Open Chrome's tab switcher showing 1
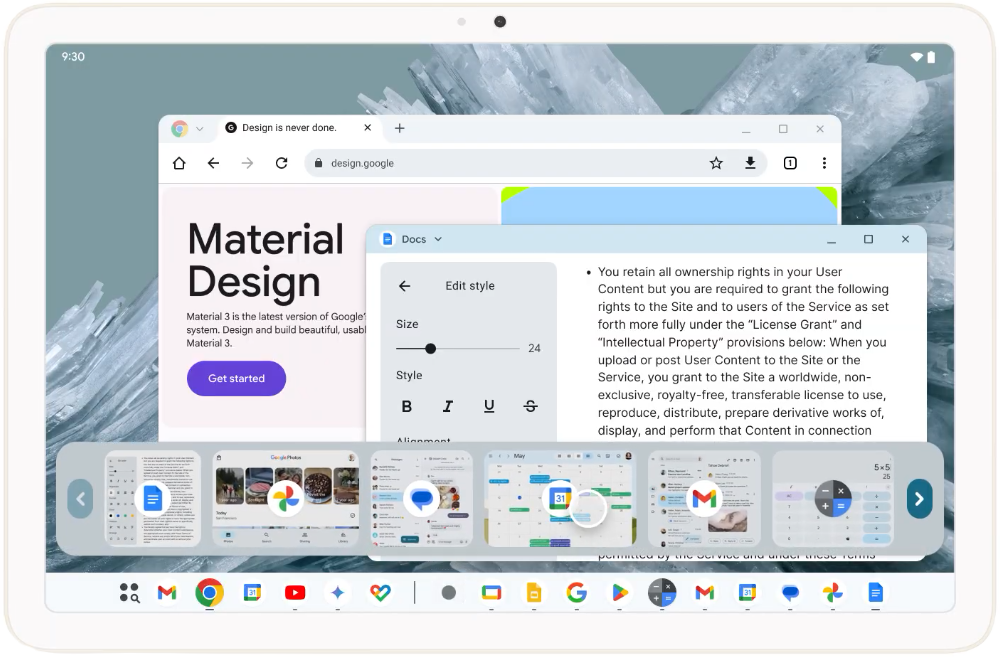 click(790, 163)
